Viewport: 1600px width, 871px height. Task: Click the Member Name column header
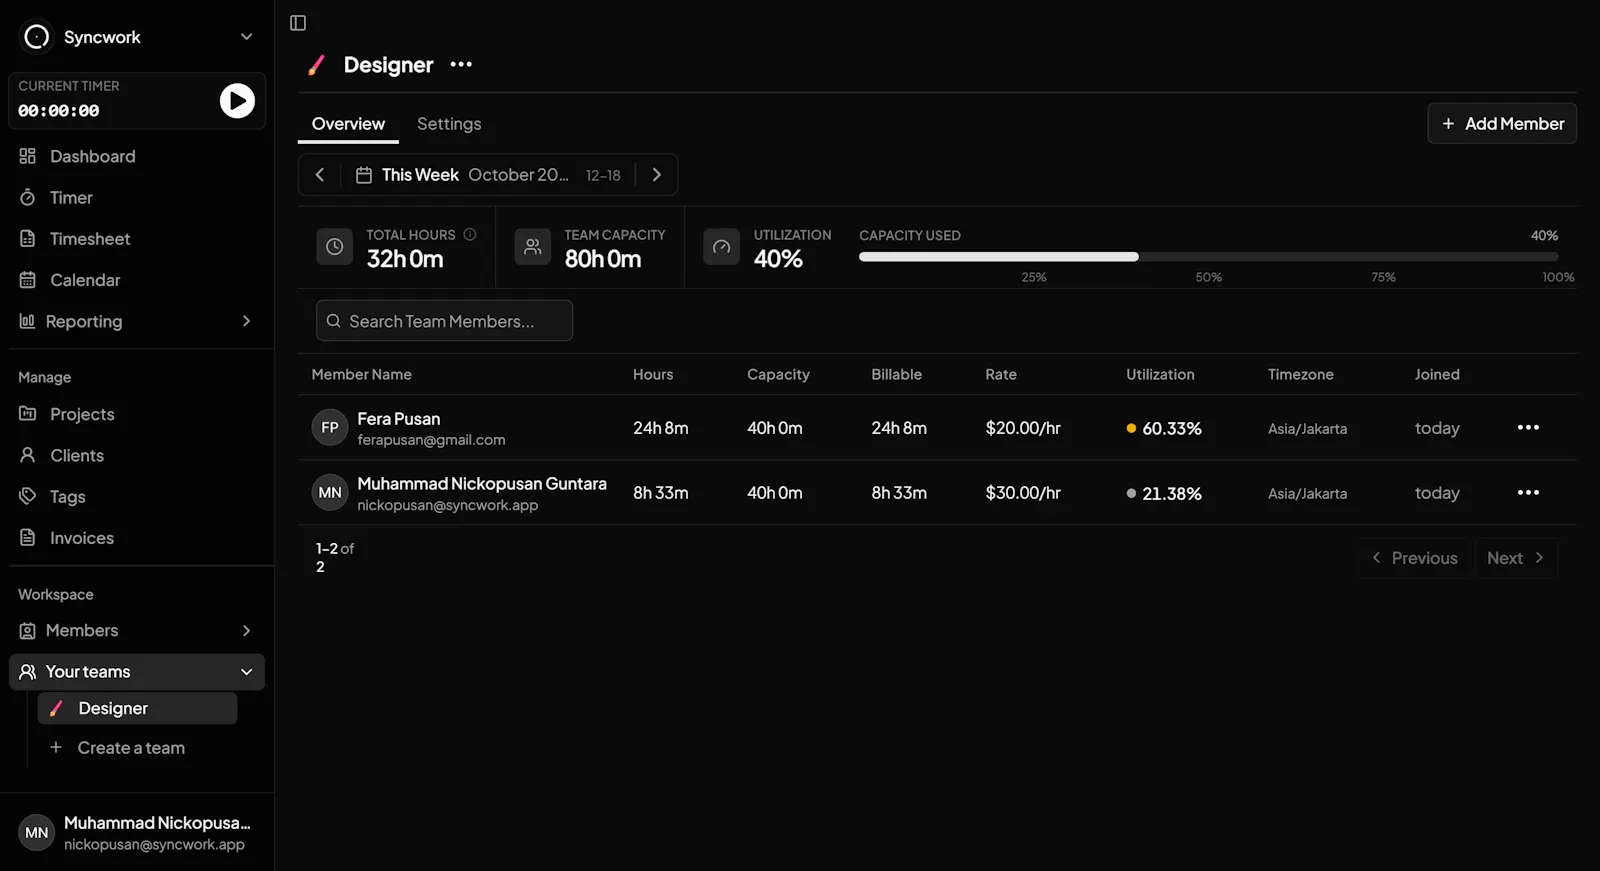(362, 374)
